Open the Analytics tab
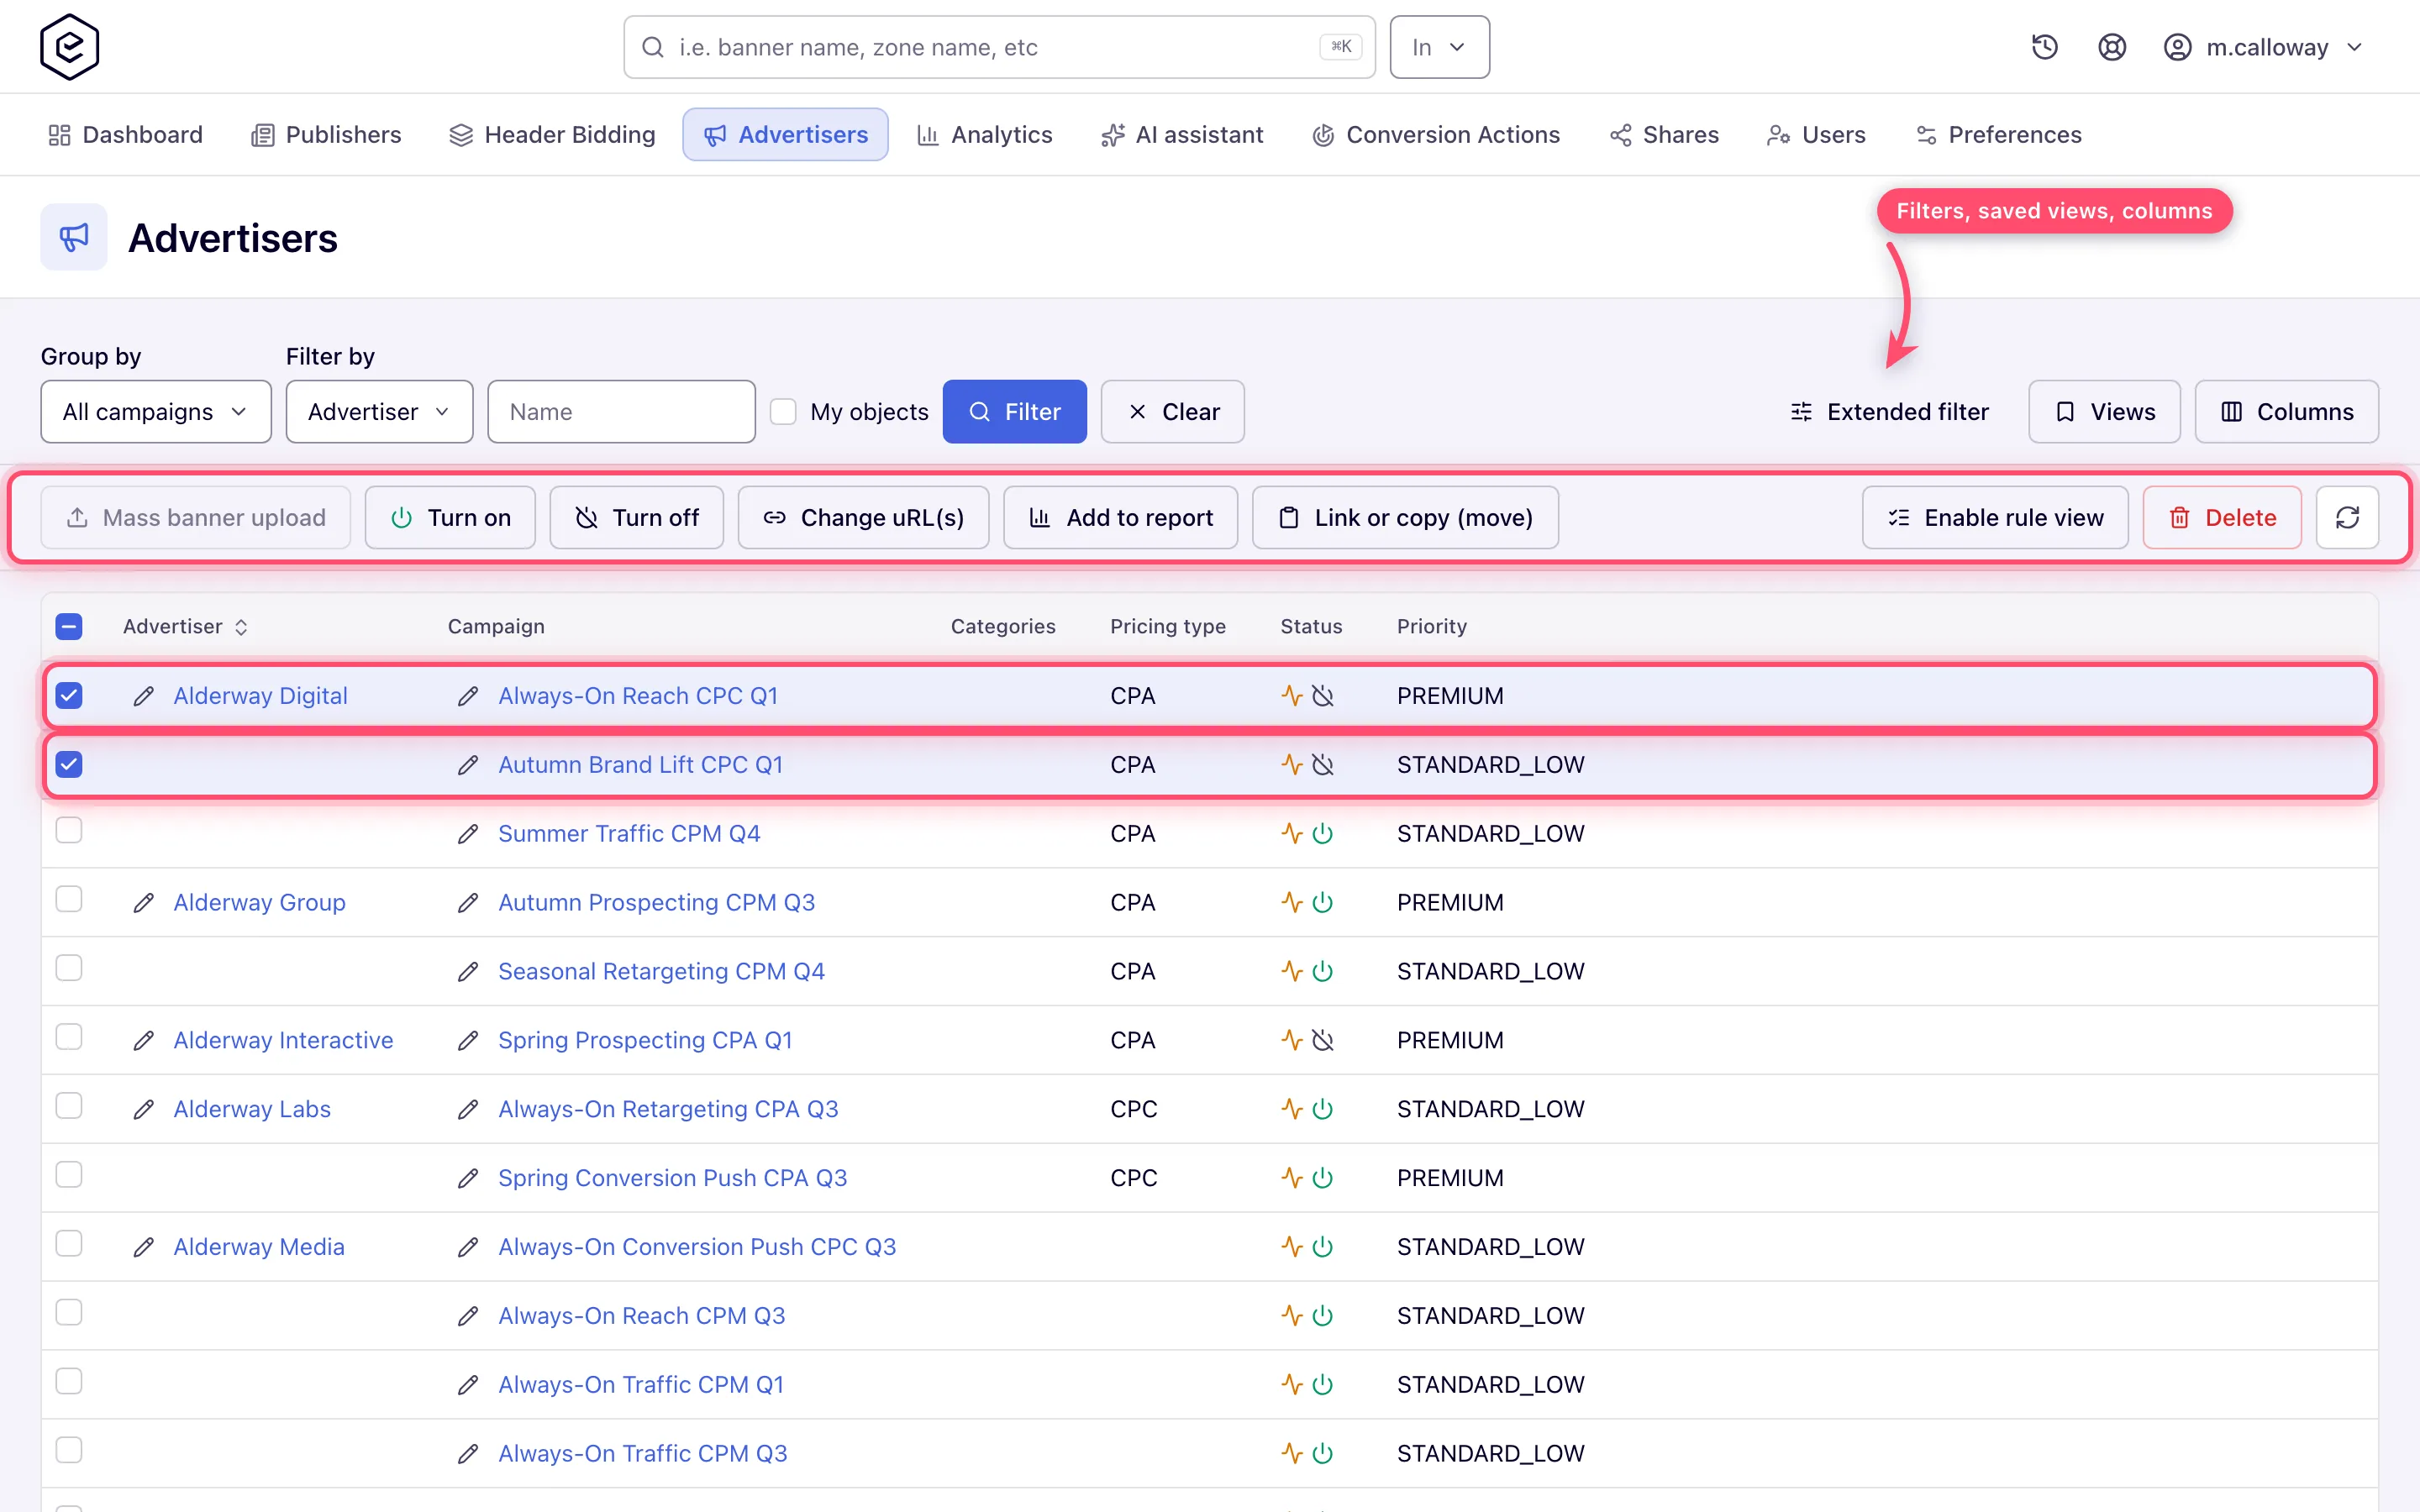This screenshot has width=2420, height=1512. [984, 135]
